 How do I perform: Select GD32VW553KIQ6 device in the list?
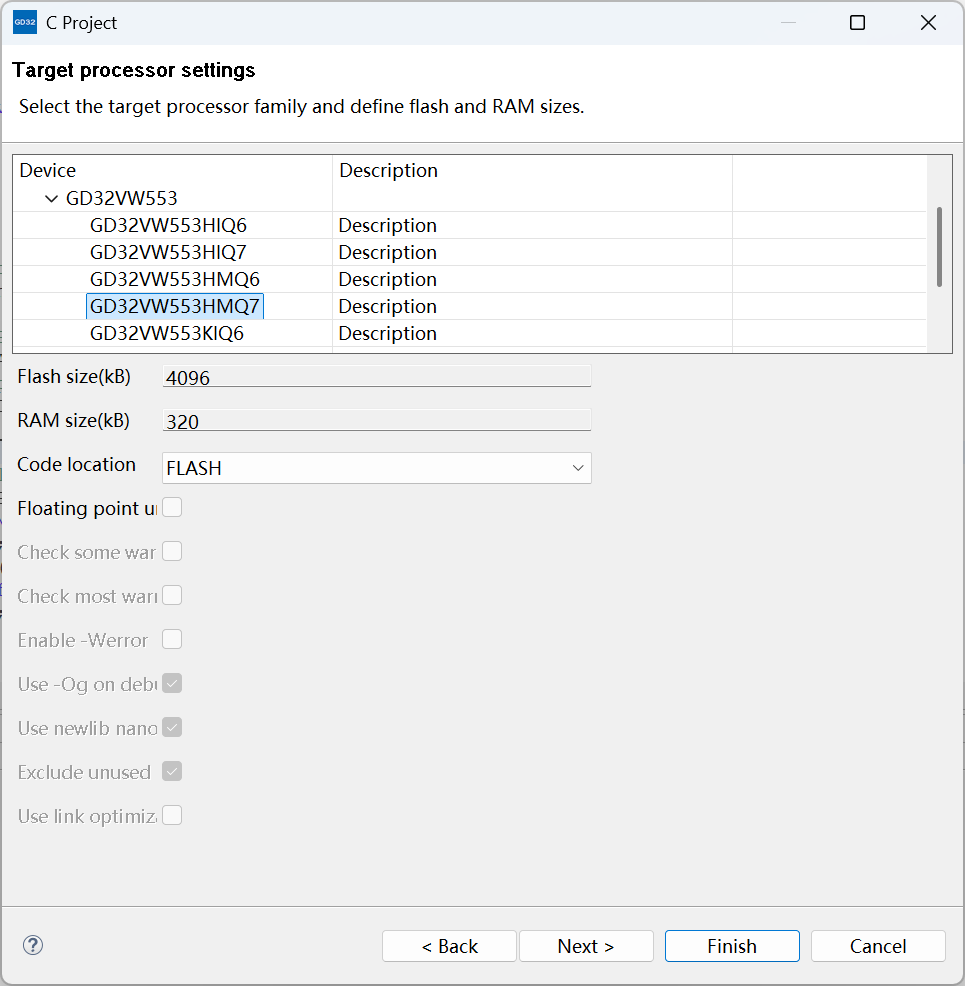pyautogui.click(x=167, y=334)
